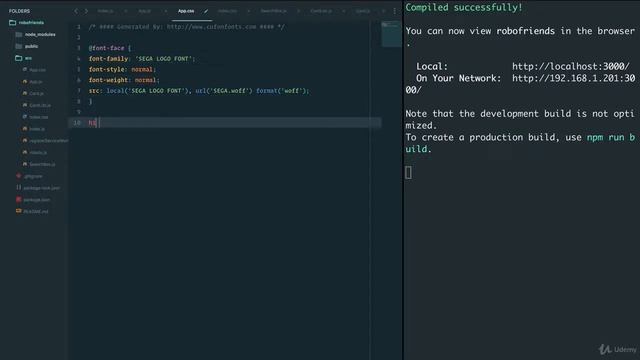Click 'npm run' command text in terminal
640x360 pixels.
[x=605, y=138]
